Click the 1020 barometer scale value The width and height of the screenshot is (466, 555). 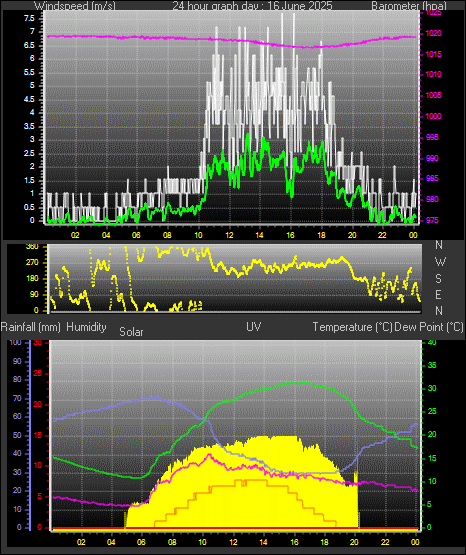(434, 33)
